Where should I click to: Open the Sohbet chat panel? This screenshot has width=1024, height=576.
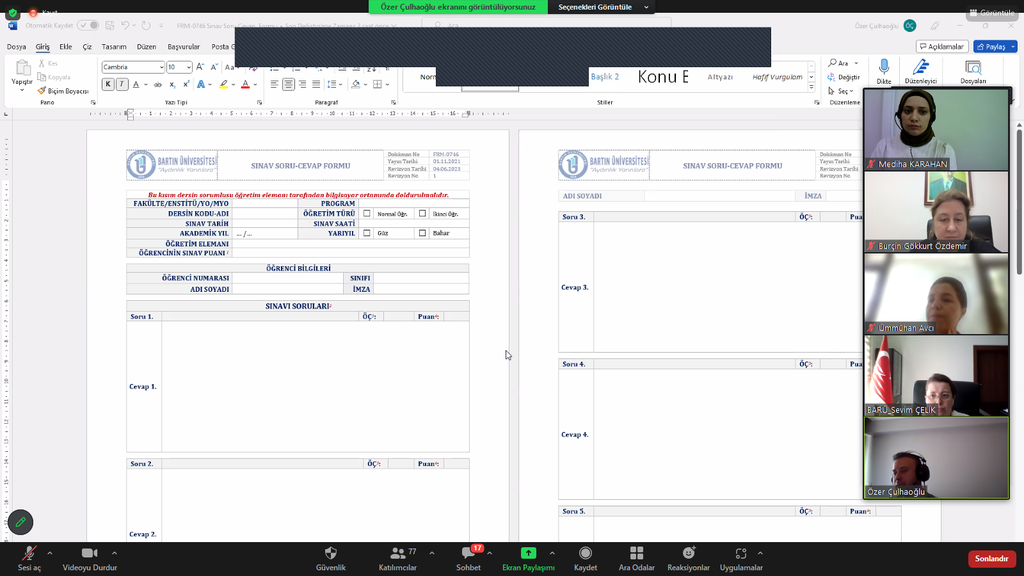click(468, 554)
